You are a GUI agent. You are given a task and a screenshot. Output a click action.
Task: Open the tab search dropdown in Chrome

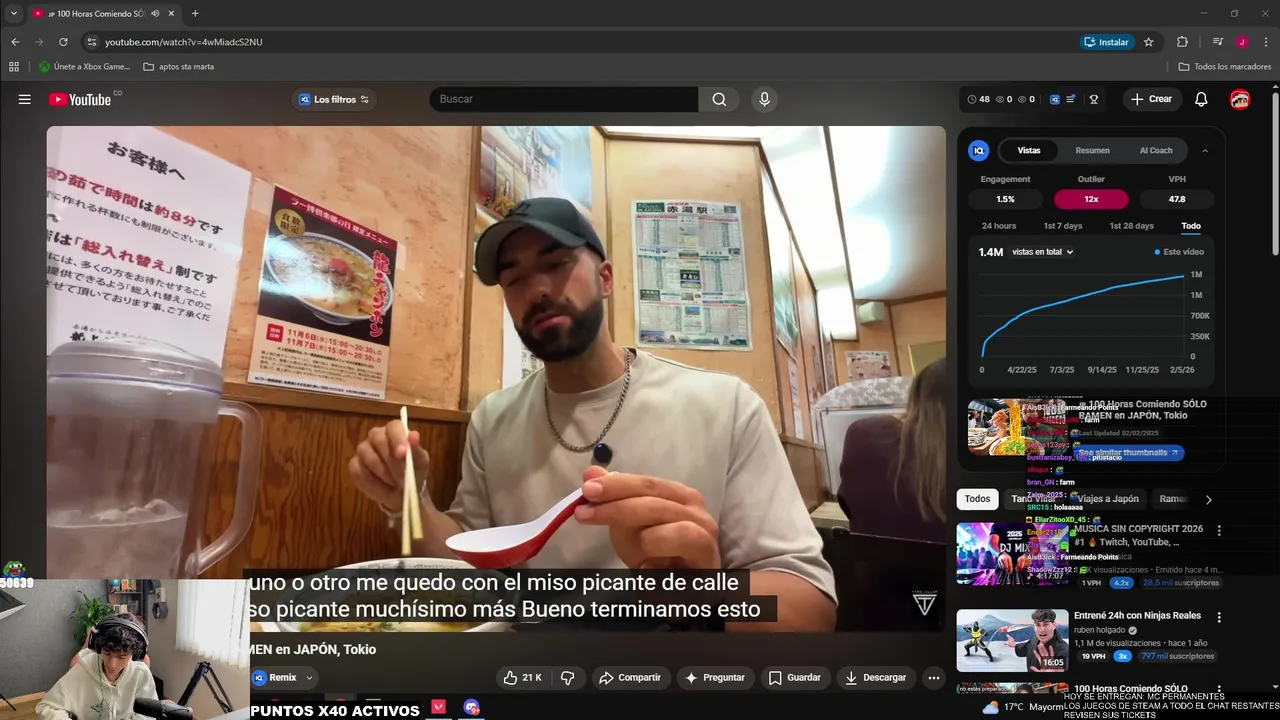[14, 13]
